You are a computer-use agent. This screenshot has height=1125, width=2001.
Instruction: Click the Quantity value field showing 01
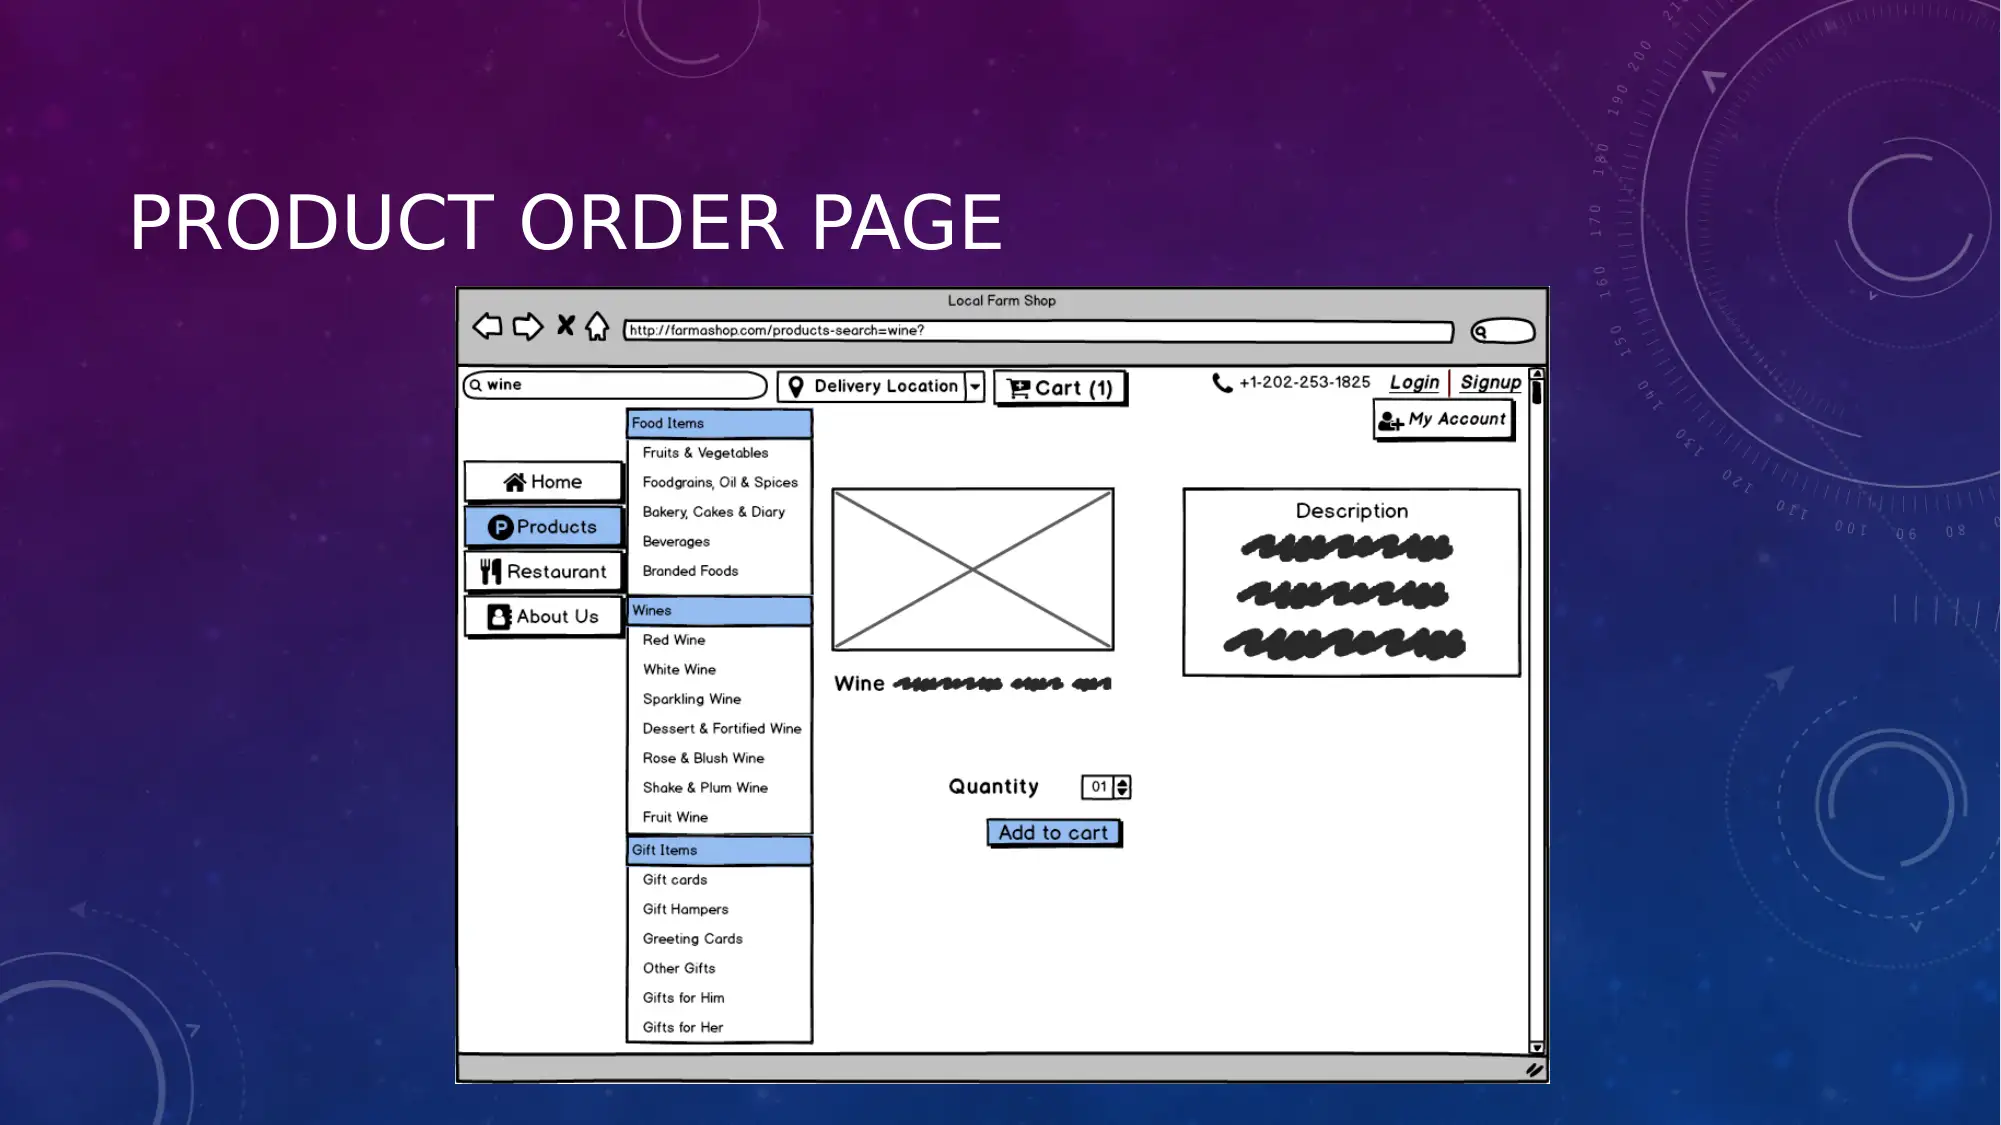[x=1099, y=787]
